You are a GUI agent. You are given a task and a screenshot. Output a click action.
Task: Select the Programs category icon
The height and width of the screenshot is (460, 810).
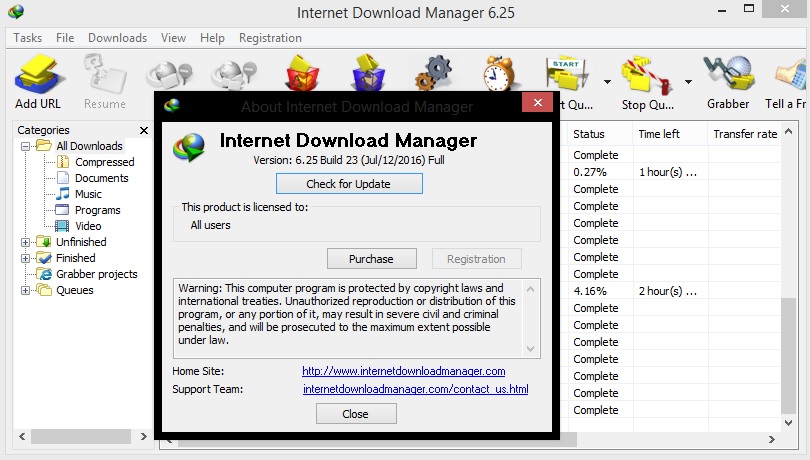62,210
